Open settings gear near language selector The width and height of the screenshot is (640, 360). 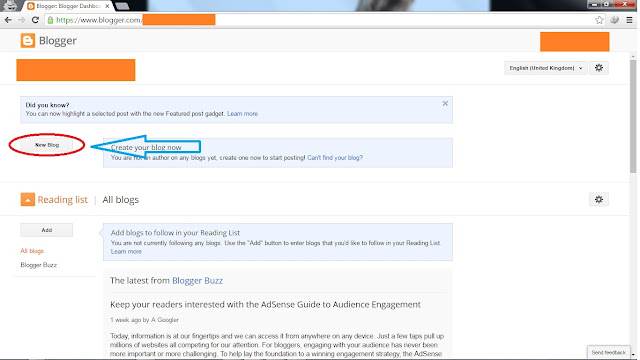[x=599, y=68]
